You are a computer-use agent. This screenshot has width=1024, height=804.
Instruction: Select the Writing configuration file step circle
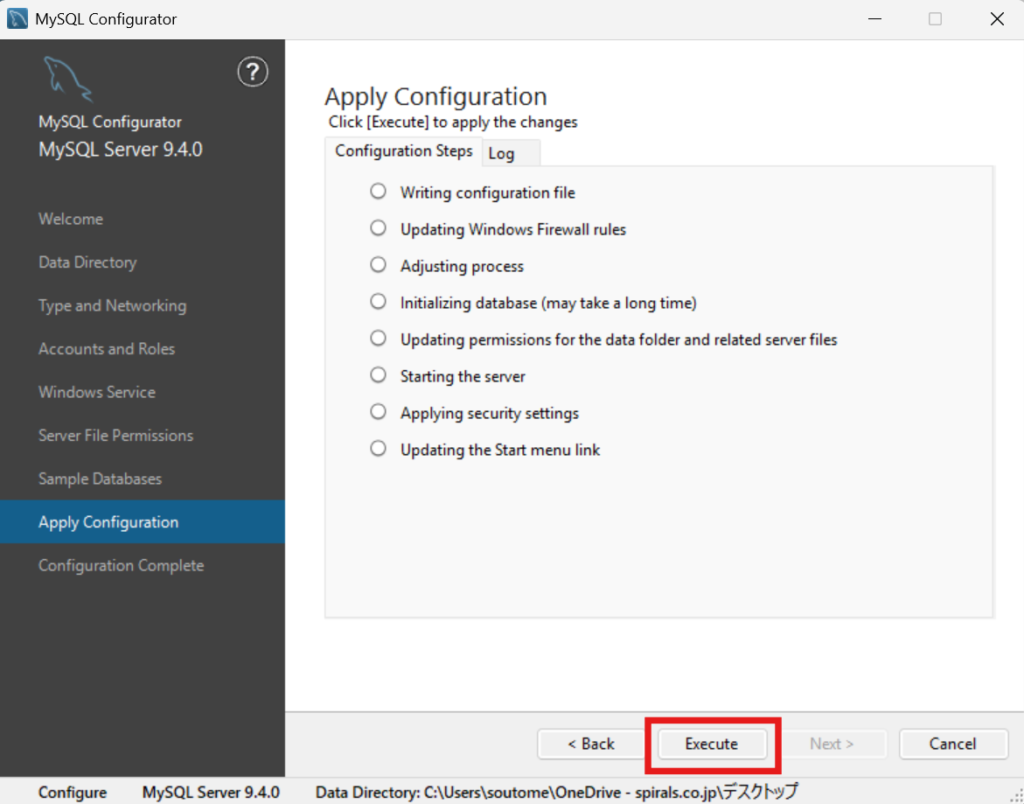pyautogui.click(x=378, y=191)
